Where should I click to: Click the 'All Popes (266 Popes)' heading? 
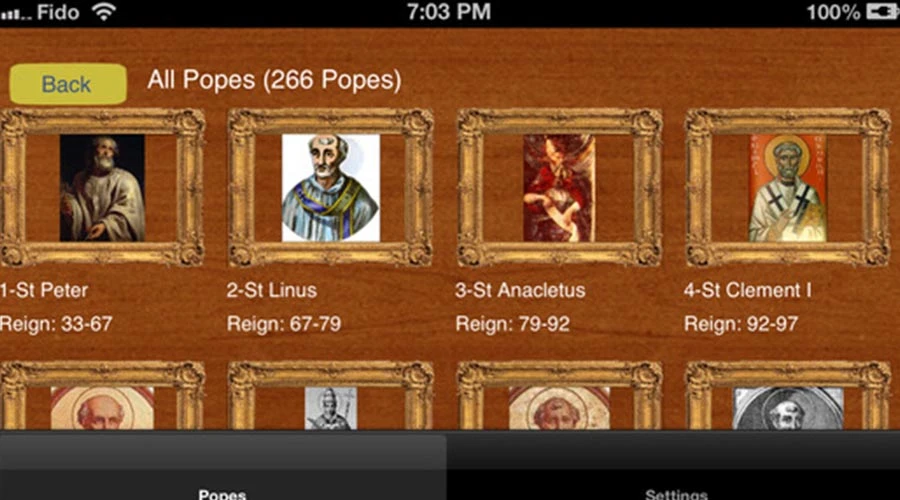click(x=274, y=80)
